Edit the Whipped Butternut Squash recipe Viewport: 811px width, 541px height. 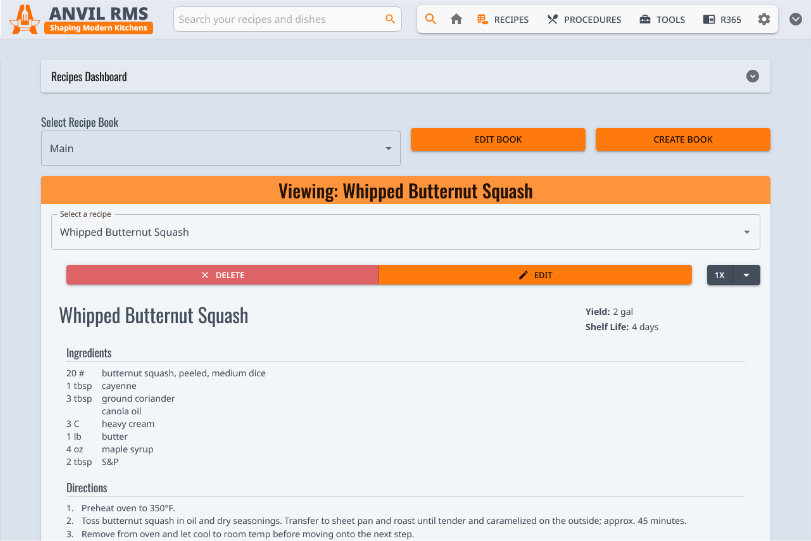(x=535, y=275)
